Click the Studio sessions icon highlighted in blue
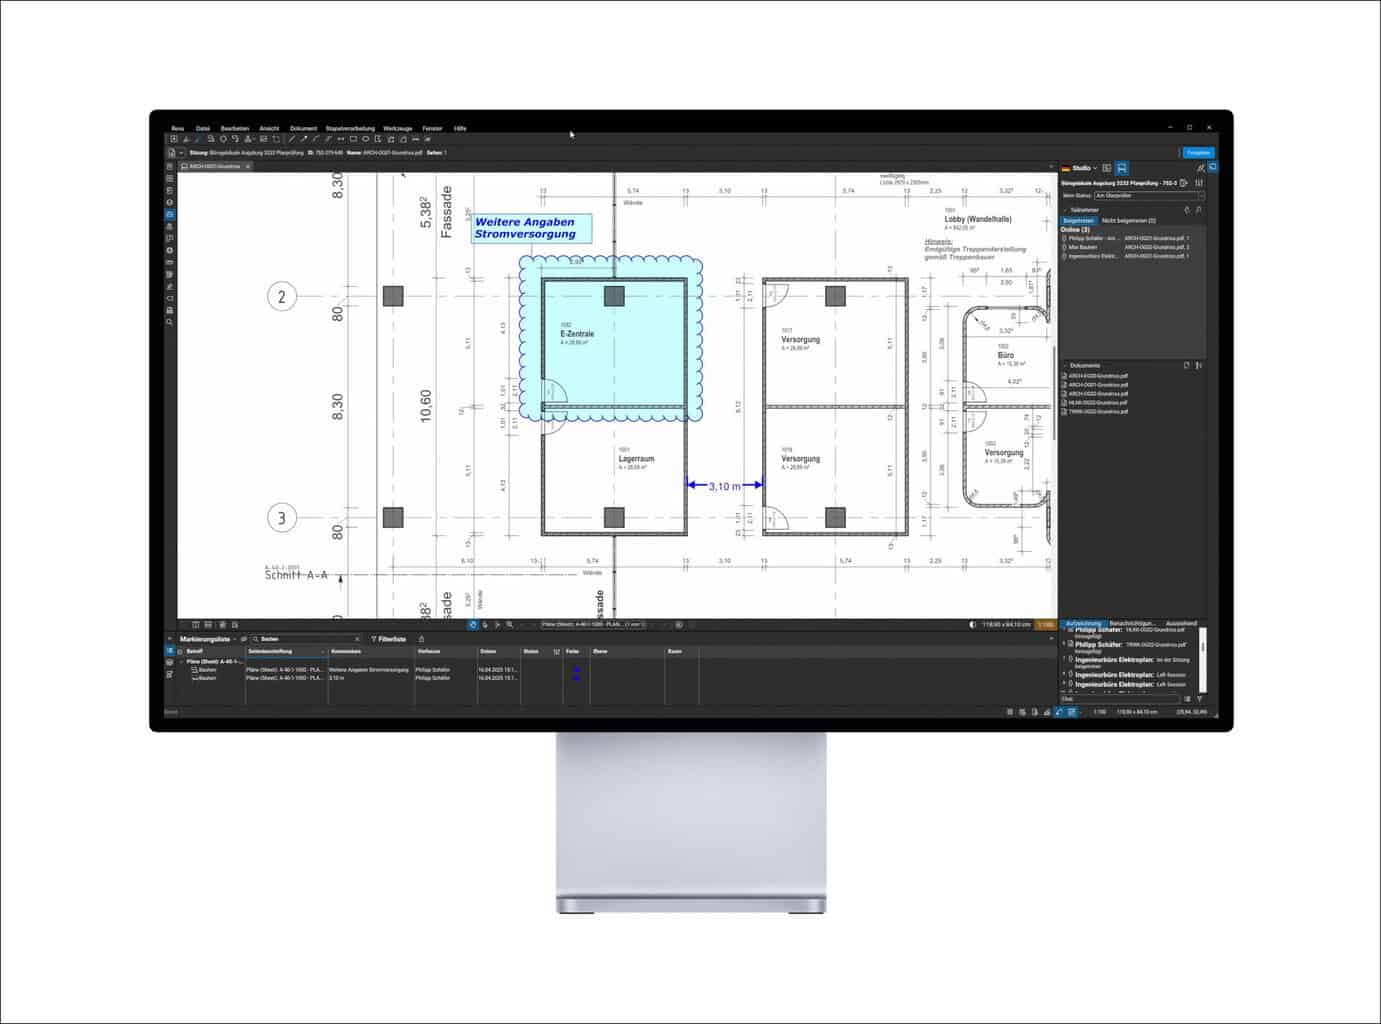Screen dimensions: 1381x1024 click(x=1121, y=168)
